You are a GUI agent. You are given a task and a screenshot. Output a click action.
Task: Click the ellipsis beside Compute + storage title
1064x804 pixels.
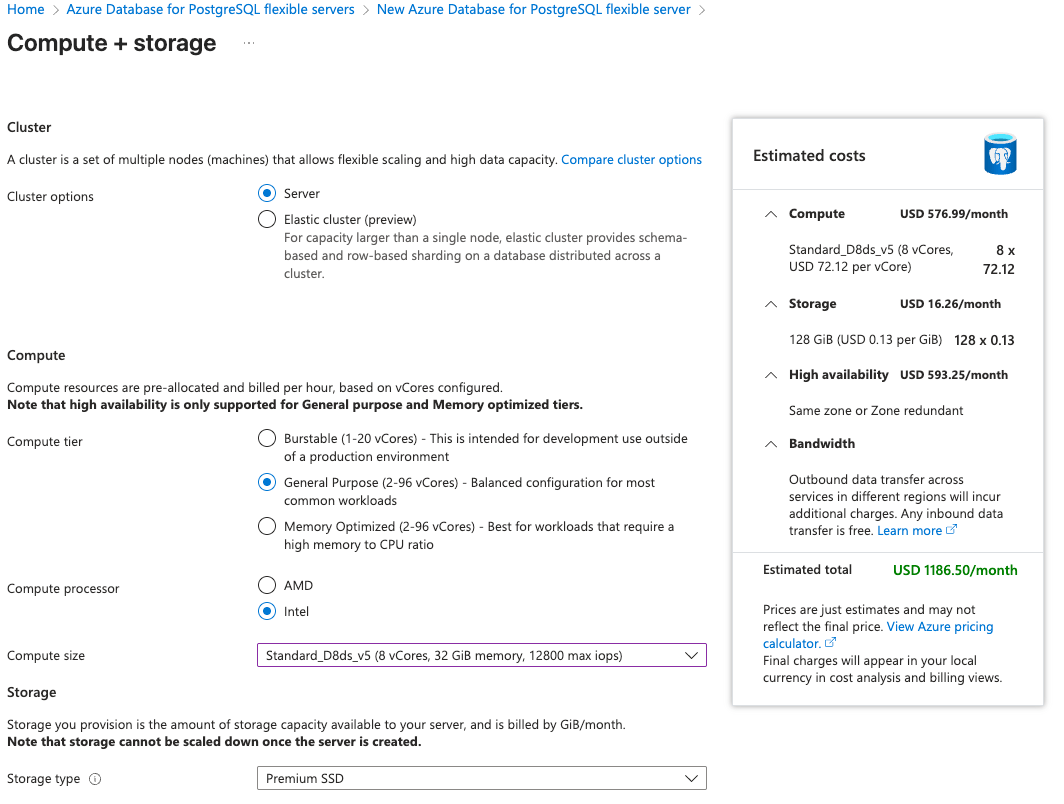point(249,43)
